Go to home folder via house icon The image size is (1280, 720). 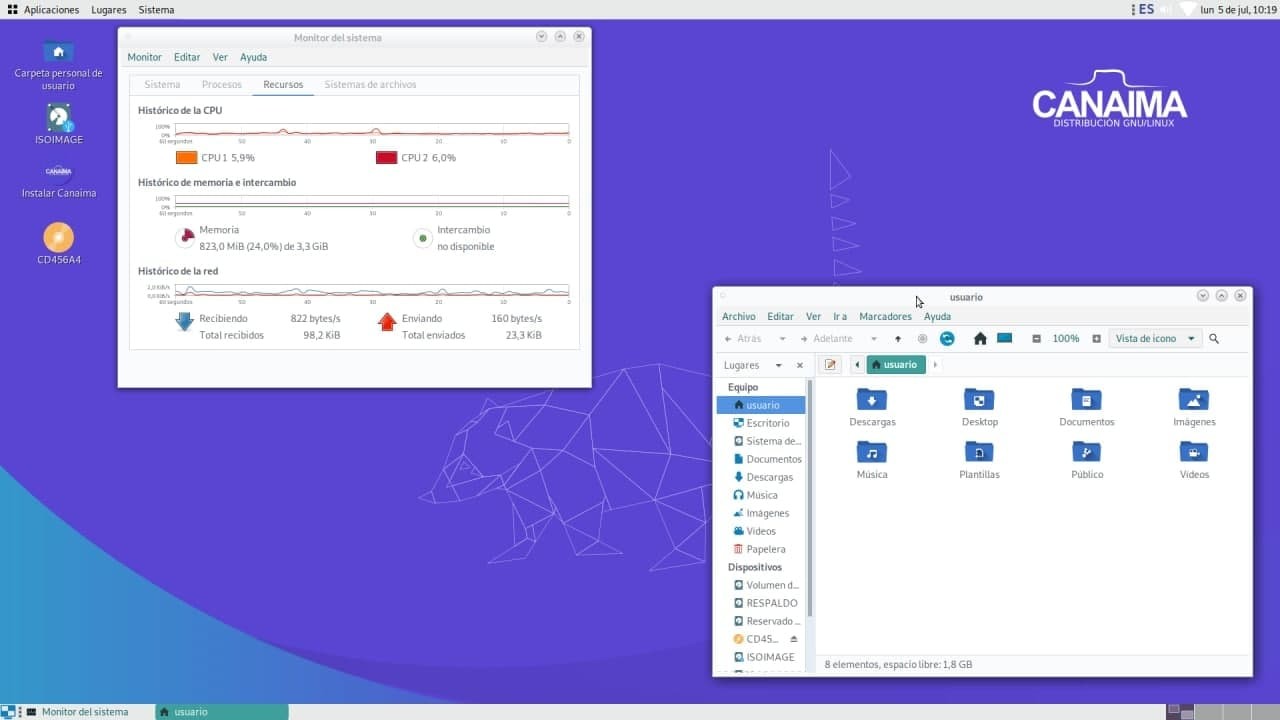[980, 339]
